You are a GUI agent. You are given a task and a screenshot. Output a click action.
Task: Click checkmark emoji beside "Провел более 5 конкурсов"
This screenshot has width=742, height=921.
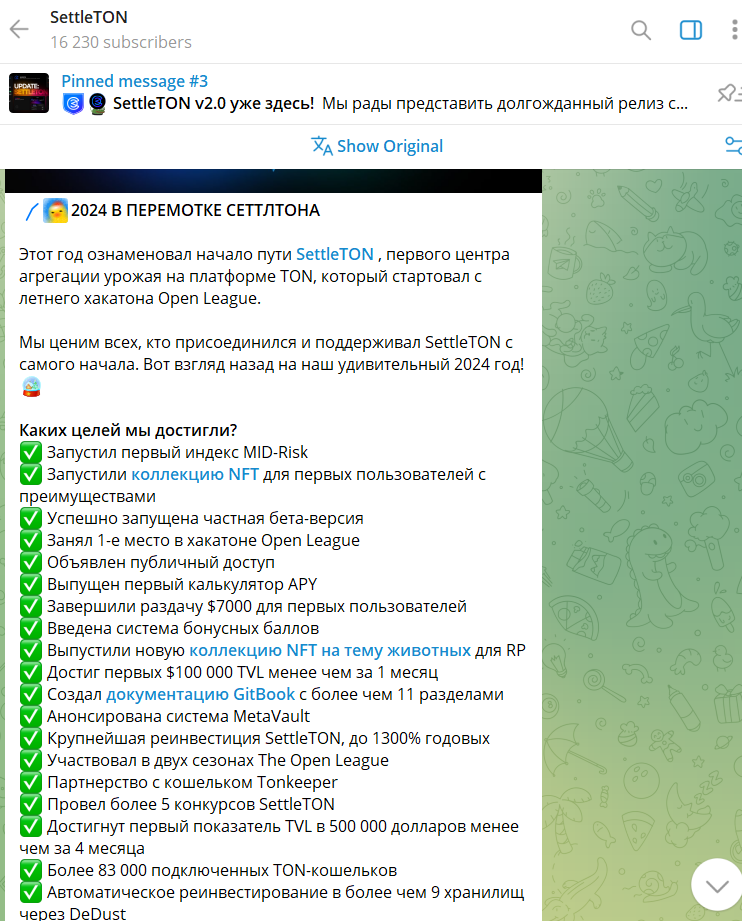31,805
